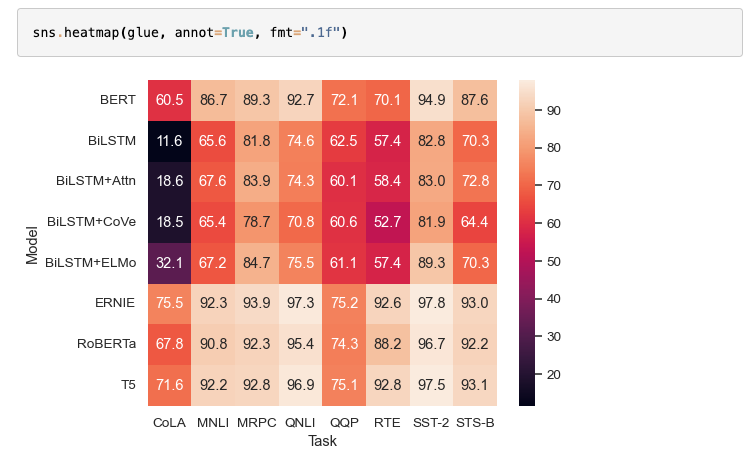756x458 pixels.
Task: Click the Model y-axis title
Action: coord(31,243)
